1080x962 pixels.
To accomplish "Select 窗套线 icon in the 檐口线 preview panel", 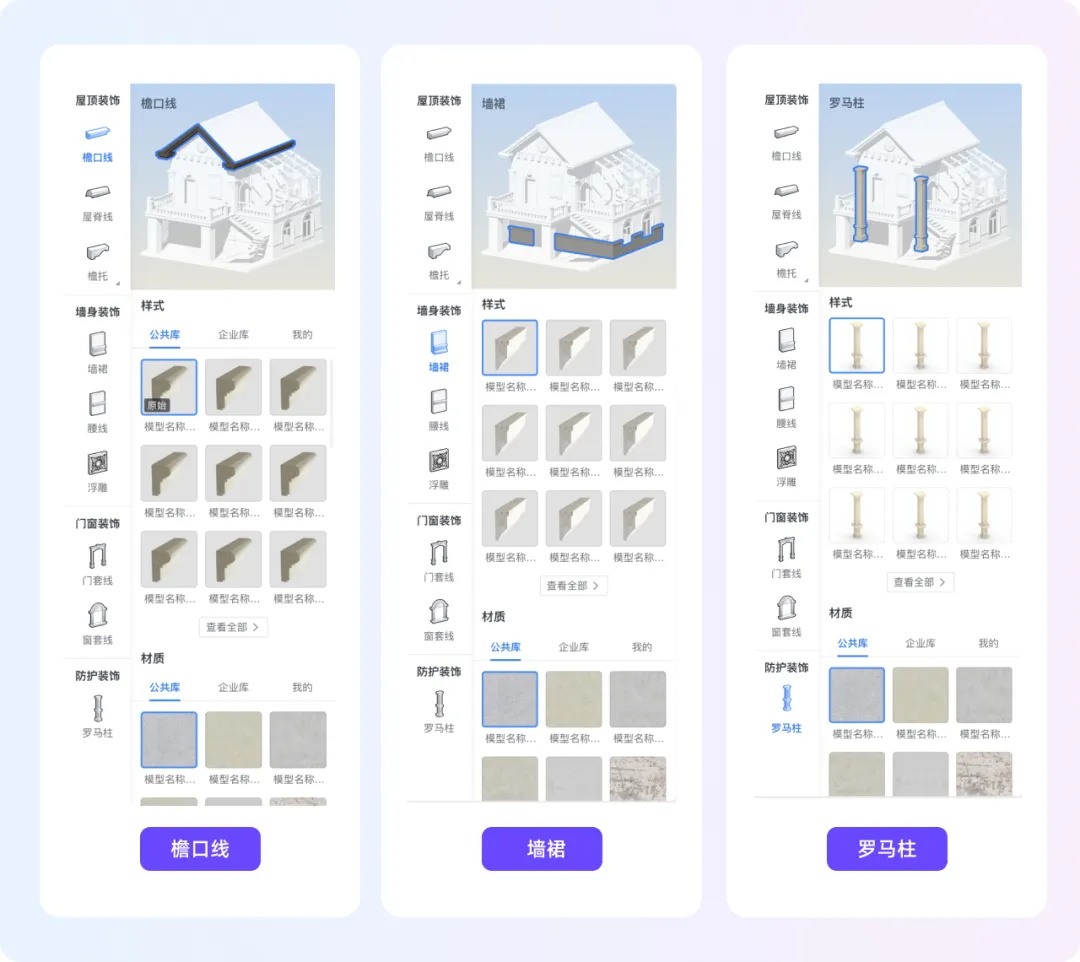I will 97,615.
